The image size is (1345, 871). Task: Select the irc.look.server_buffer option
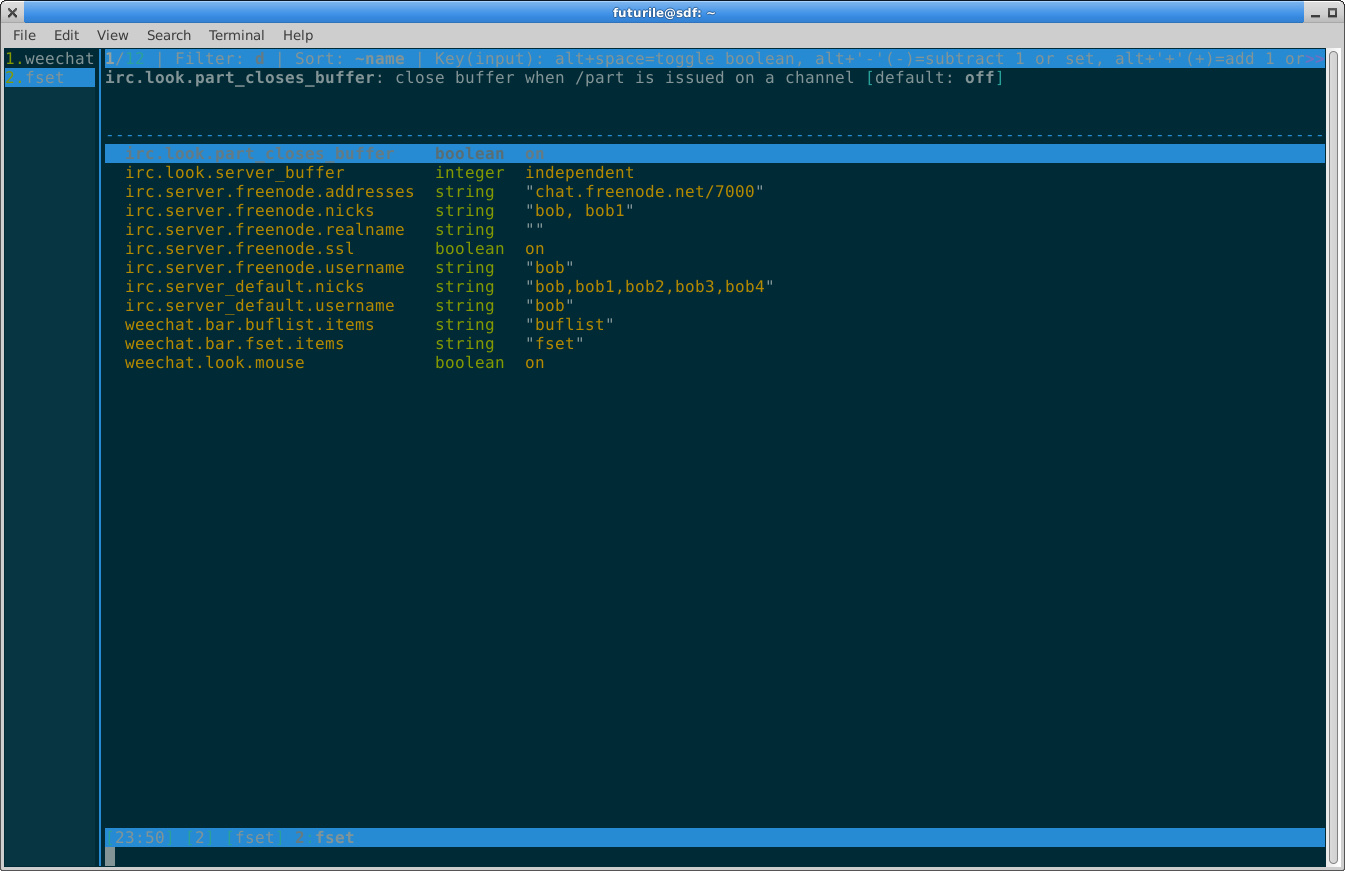pyautogui.click(x=235, y=173)
